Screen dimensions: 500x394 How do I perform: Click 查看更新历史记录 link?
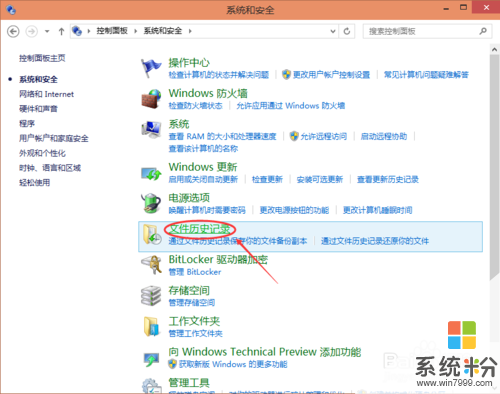(x=388, y=179)
